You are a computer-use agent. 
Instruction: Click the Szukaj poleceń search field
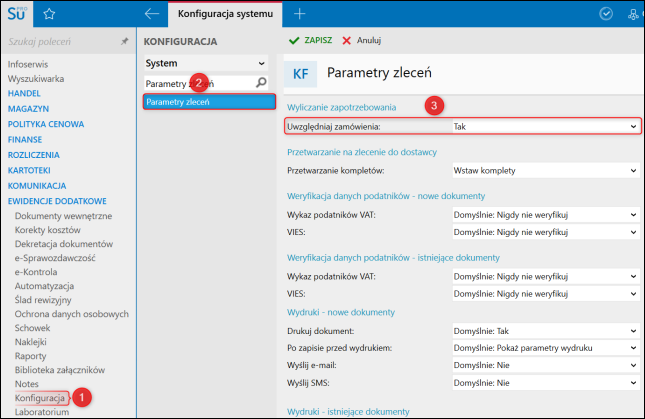[60, 42]
